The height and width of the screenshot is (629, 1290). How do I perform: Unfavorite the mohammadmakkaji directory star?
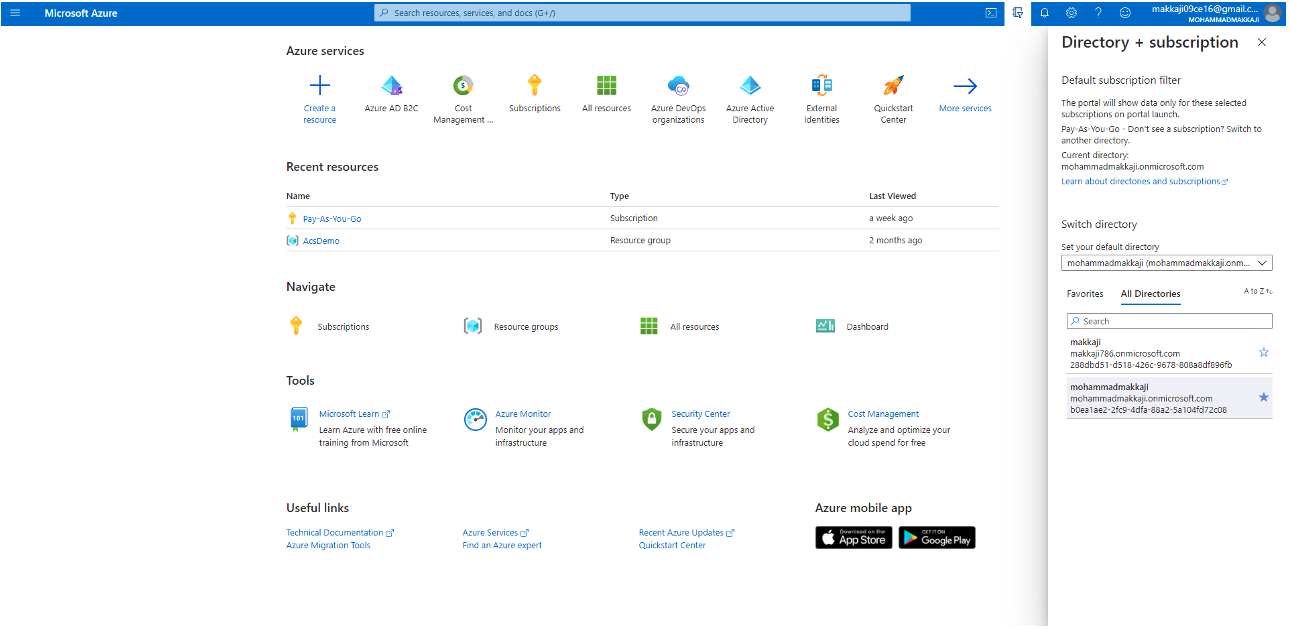point(1263,397)
